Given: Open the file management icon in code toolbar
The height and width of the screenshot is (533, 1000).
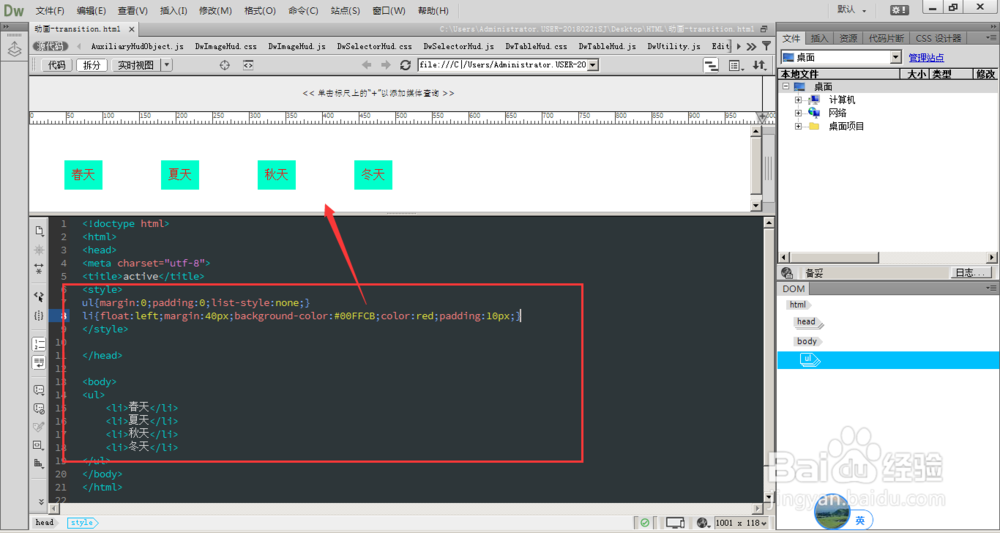Looking at the screenshot, I should click(x=39, y=231).
